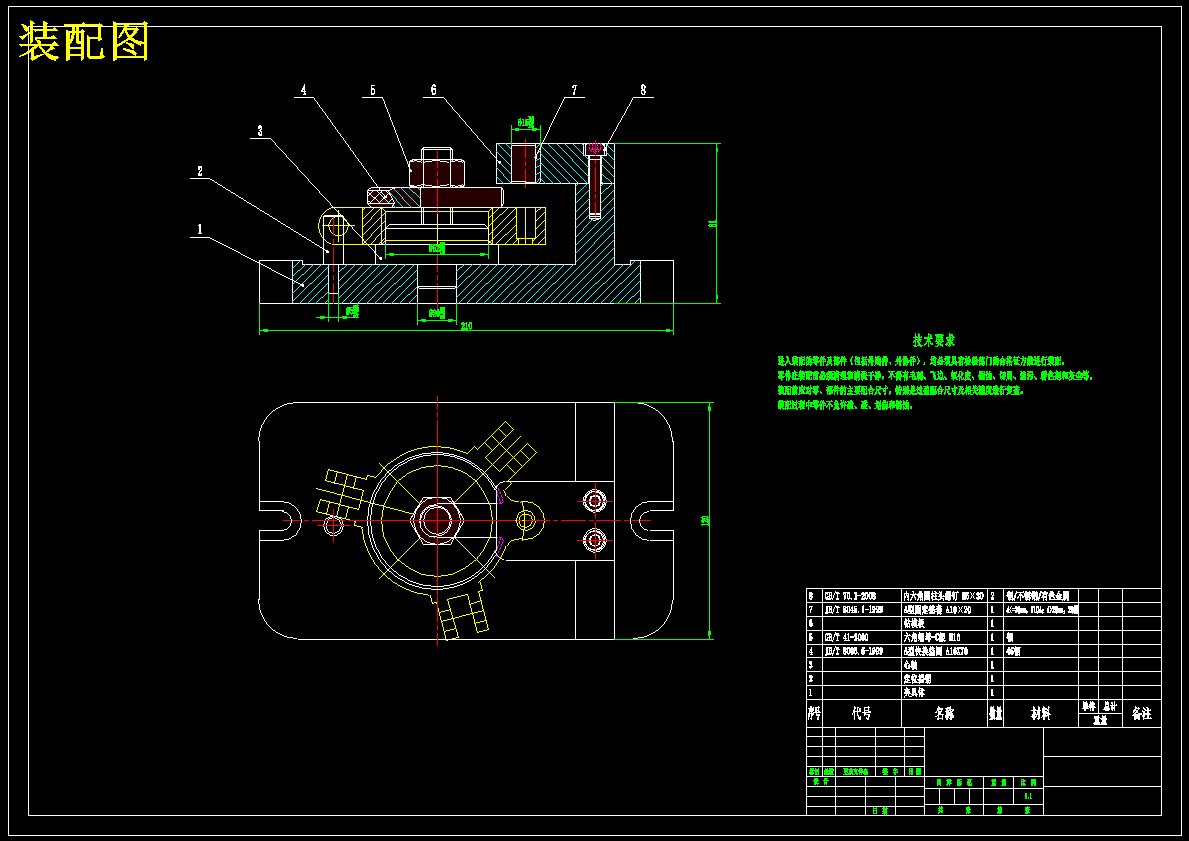Select requirement line starting 装配过程中零件

tap(845, 405)
